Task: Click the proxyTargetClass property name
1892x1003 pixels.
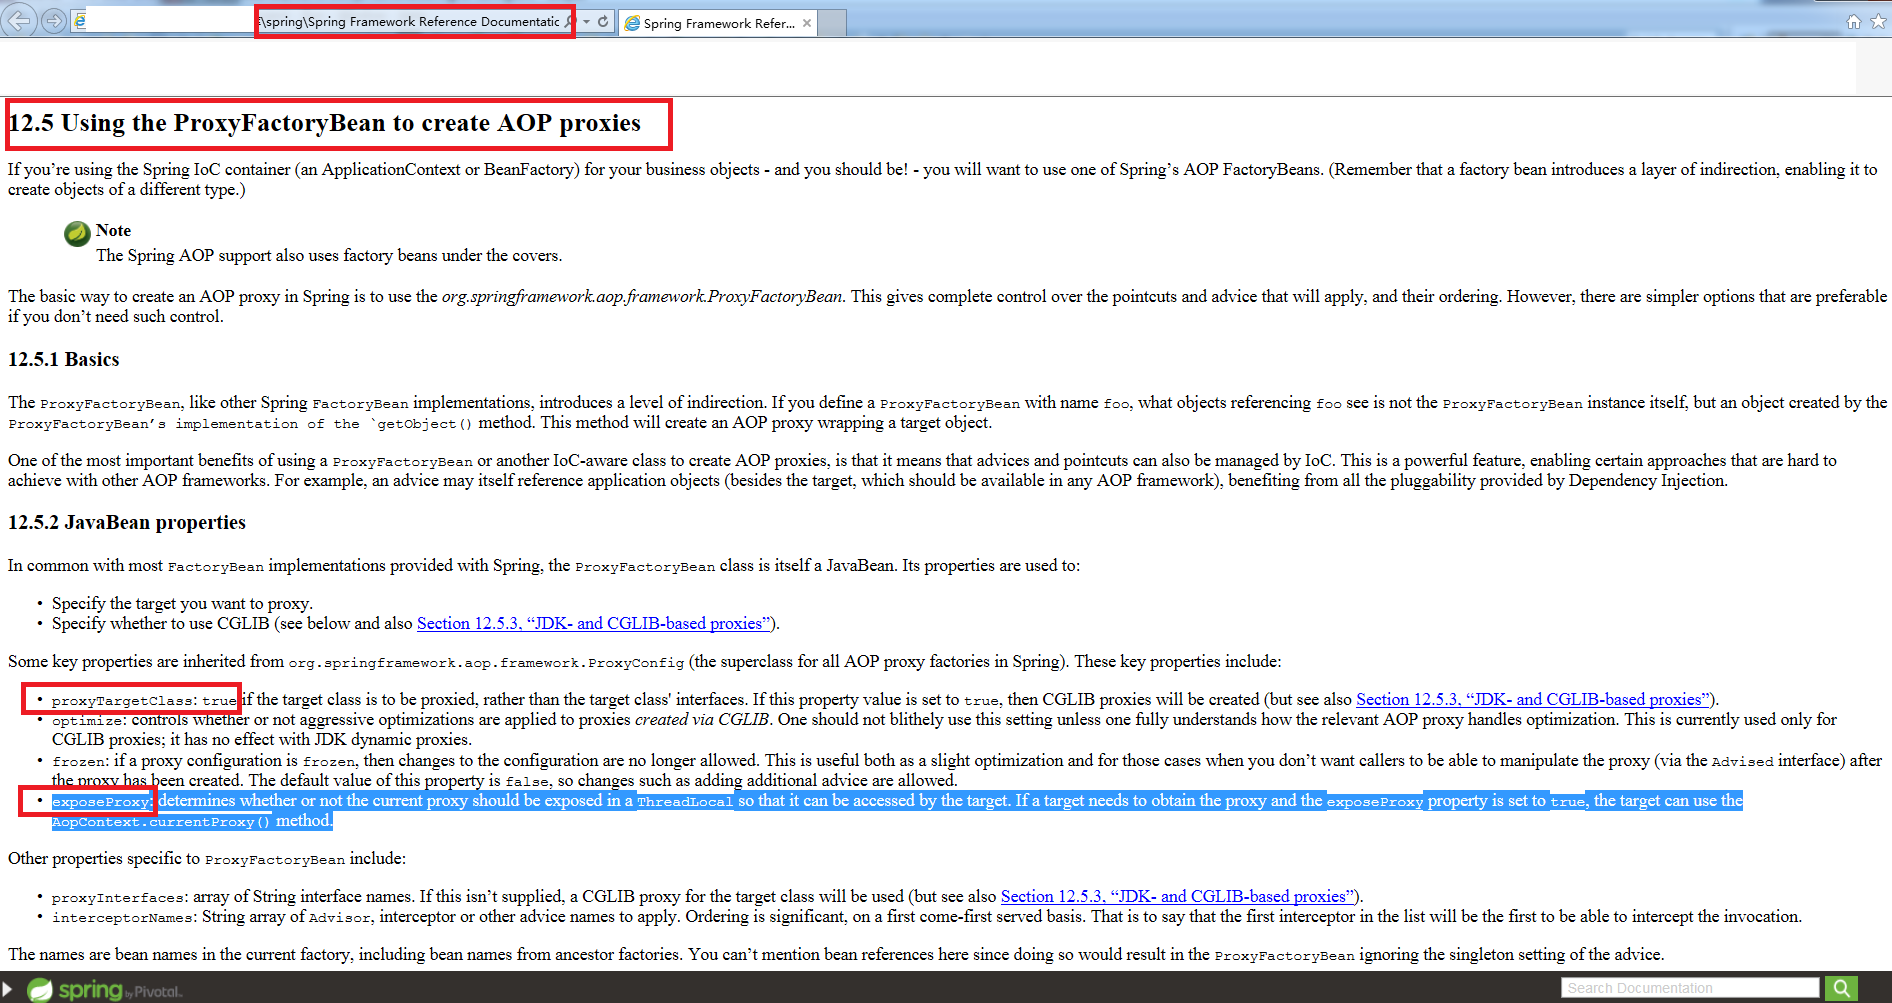Action: (124, 700)
